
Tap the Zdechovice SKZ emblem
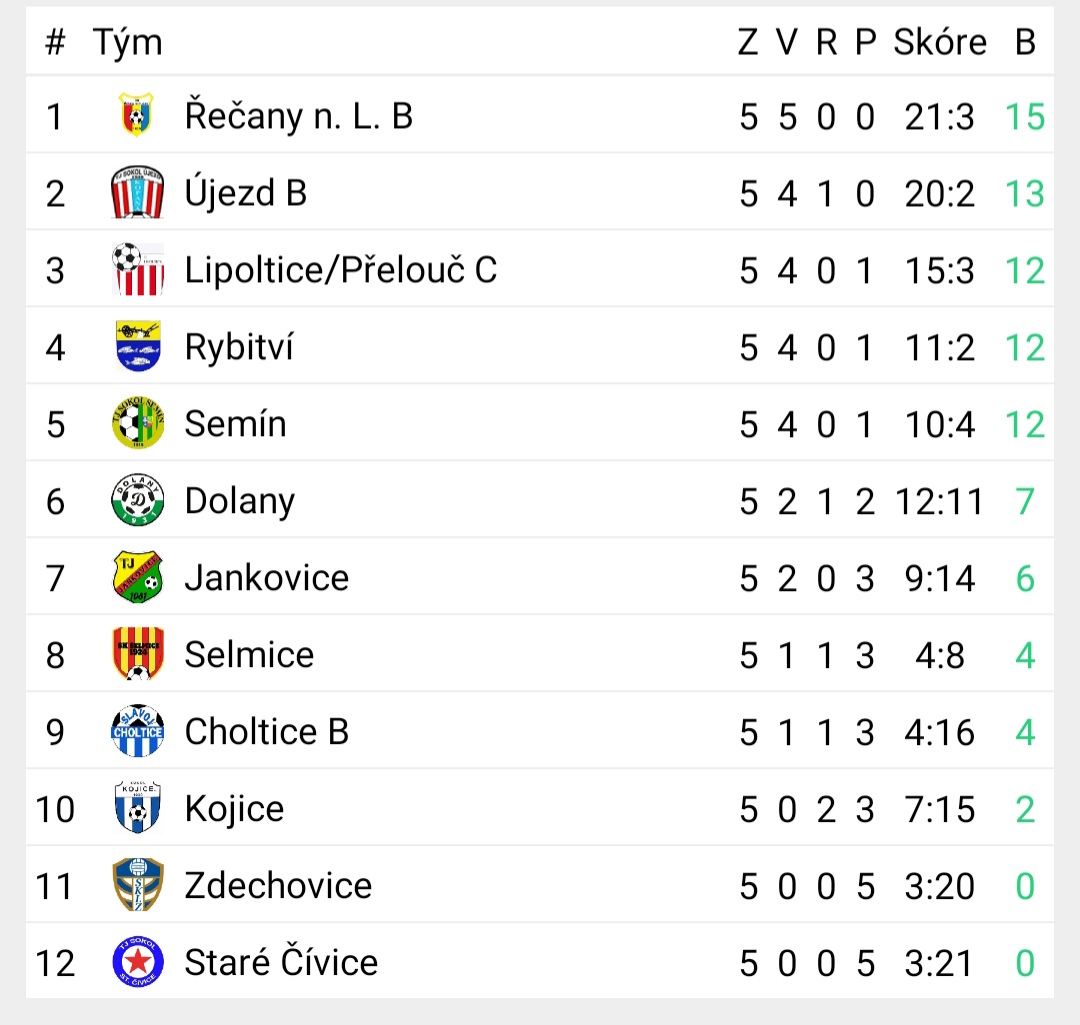tap(138, 884)
